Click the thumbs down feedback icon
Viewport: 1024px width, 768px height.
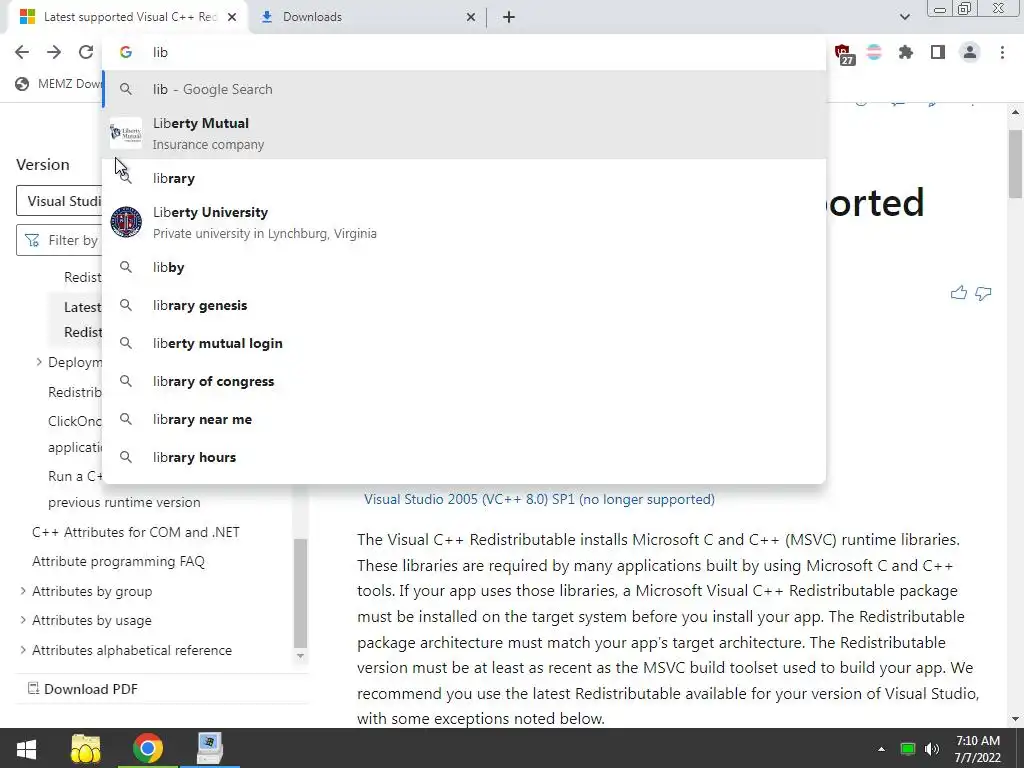[x=983, y=293]
